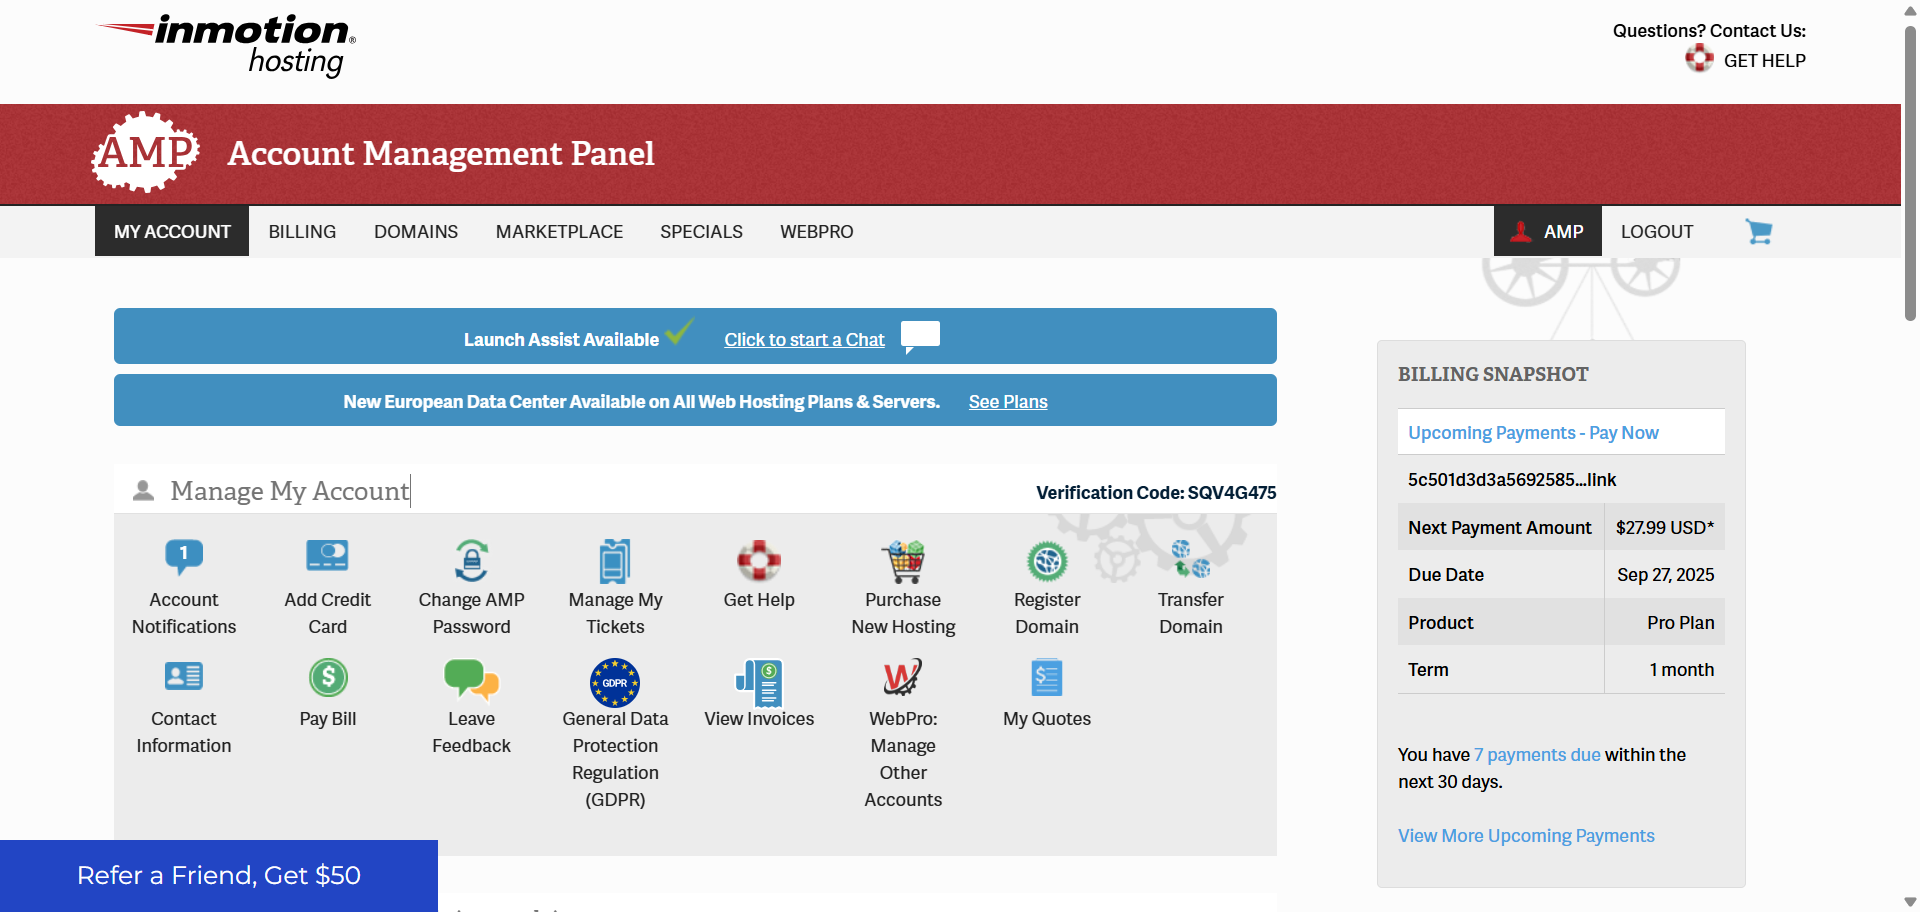Click the Pay Bill dollar icon

pyautogui.click(x=328, y=678)
